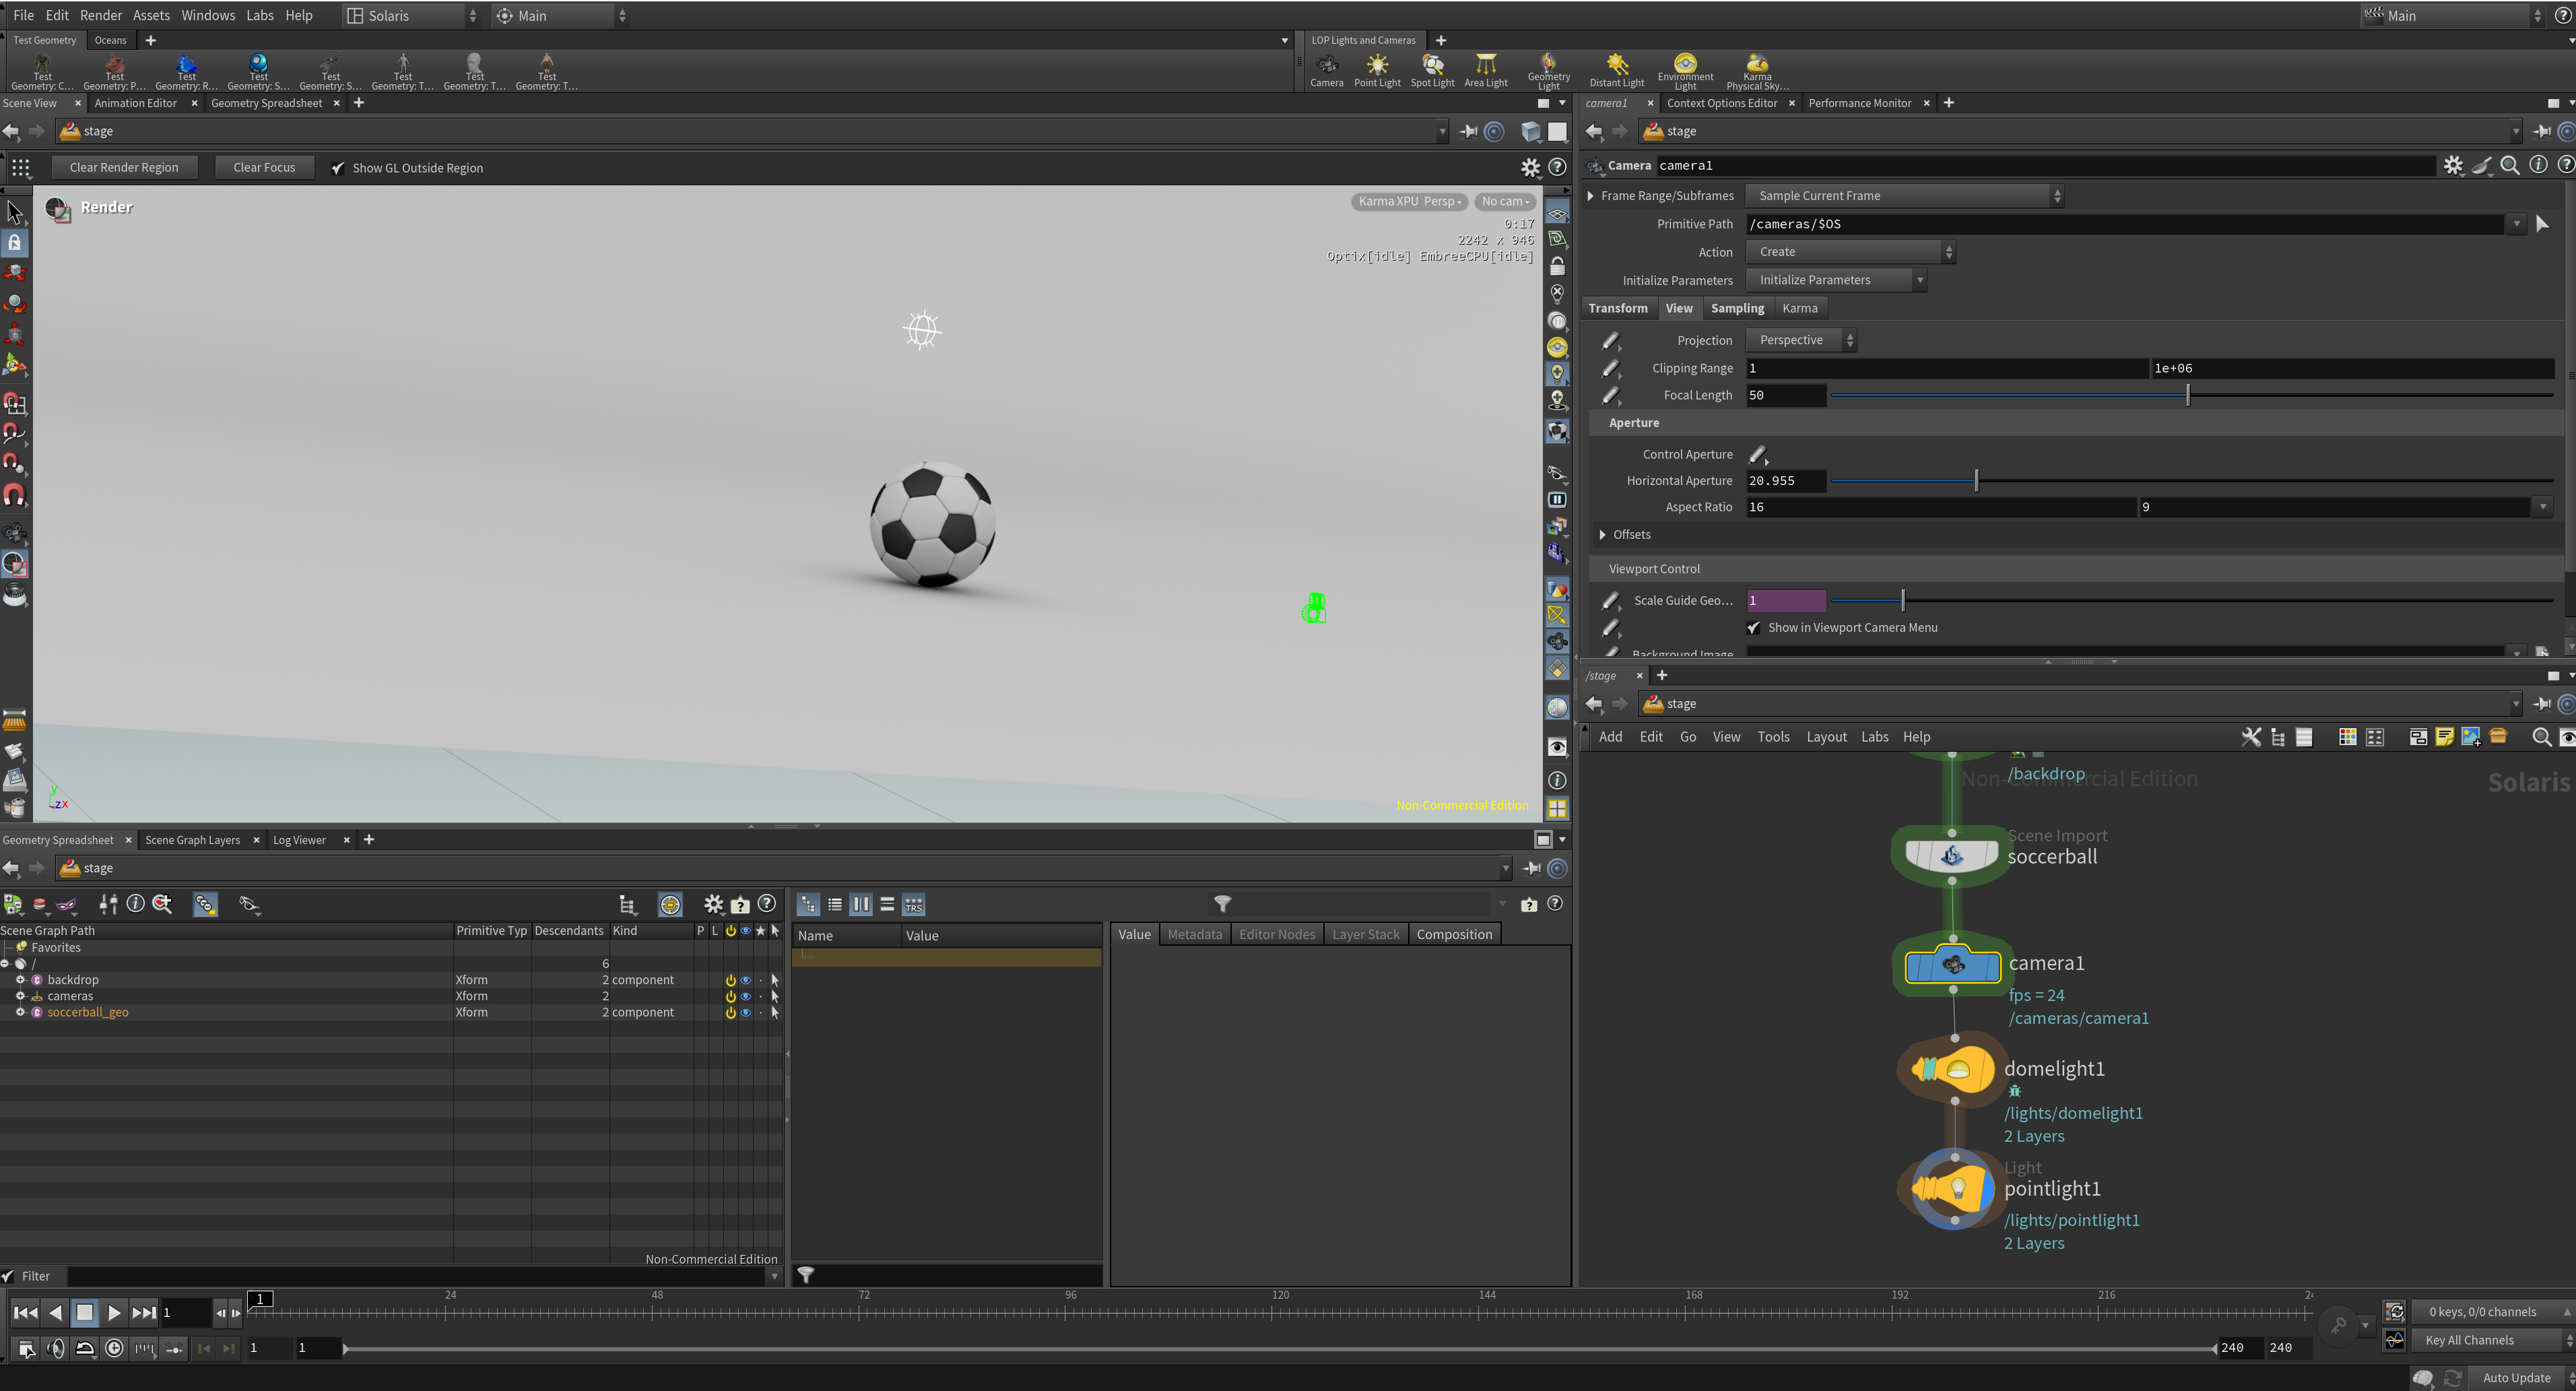The height and width of the screenshot is (1391, 2576).
Task: Select the domelight1 node
Action: 1953,1070
